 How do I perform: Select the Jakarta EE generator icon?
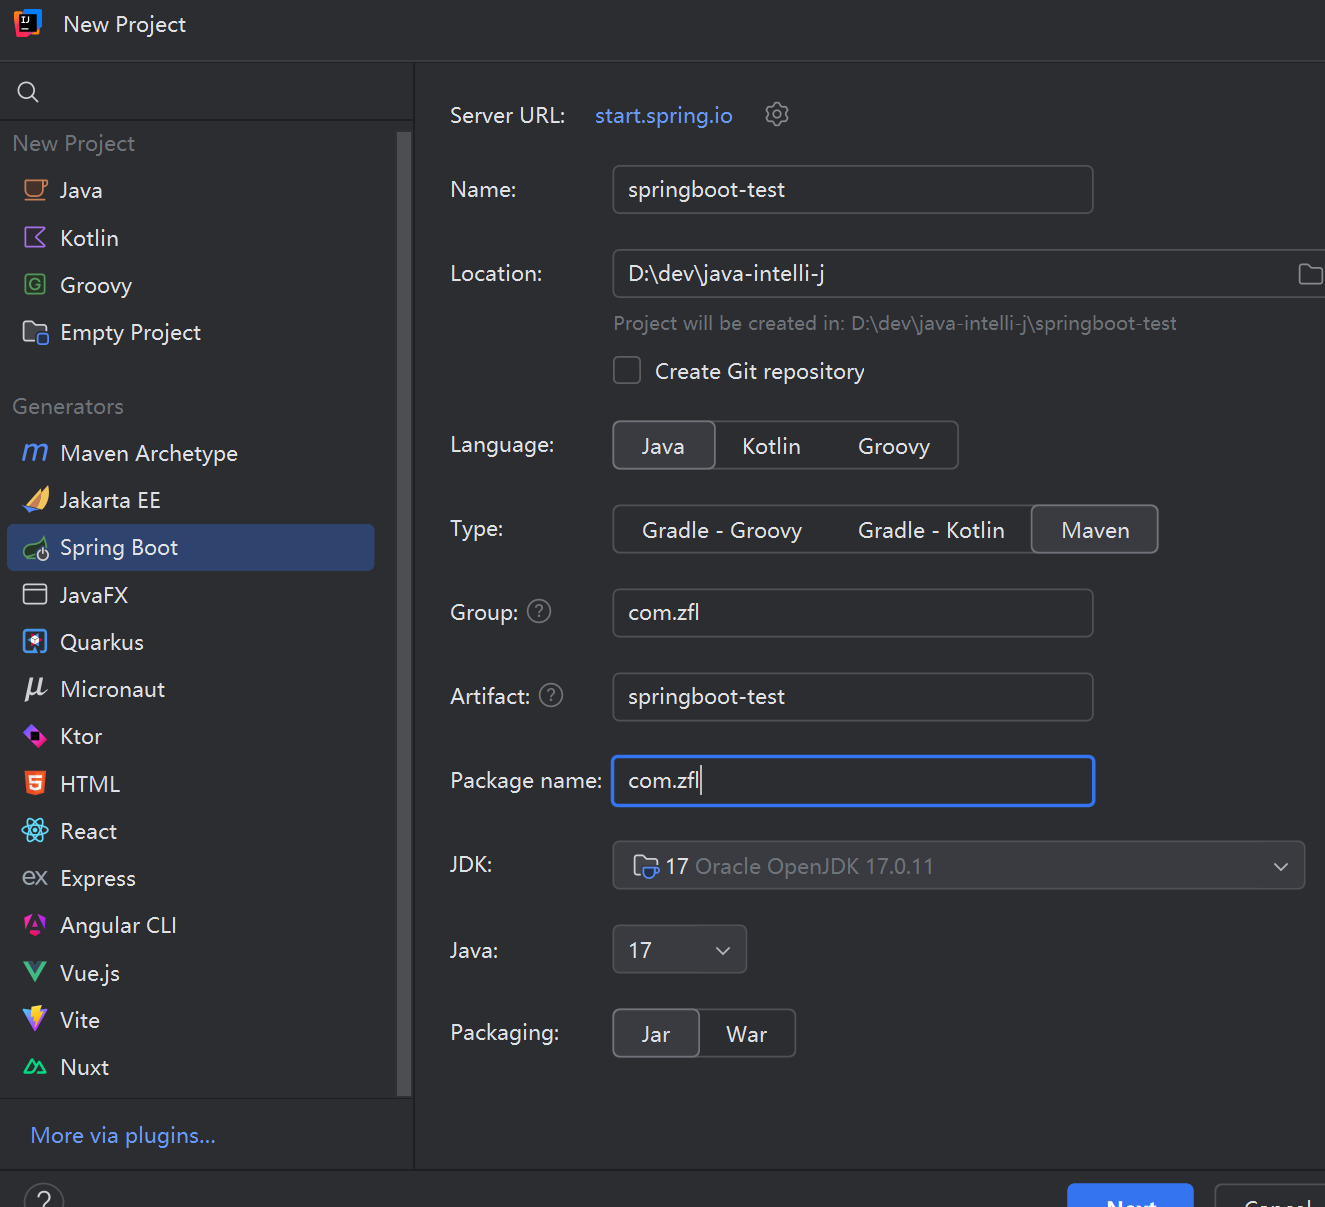tap(36, 499)
